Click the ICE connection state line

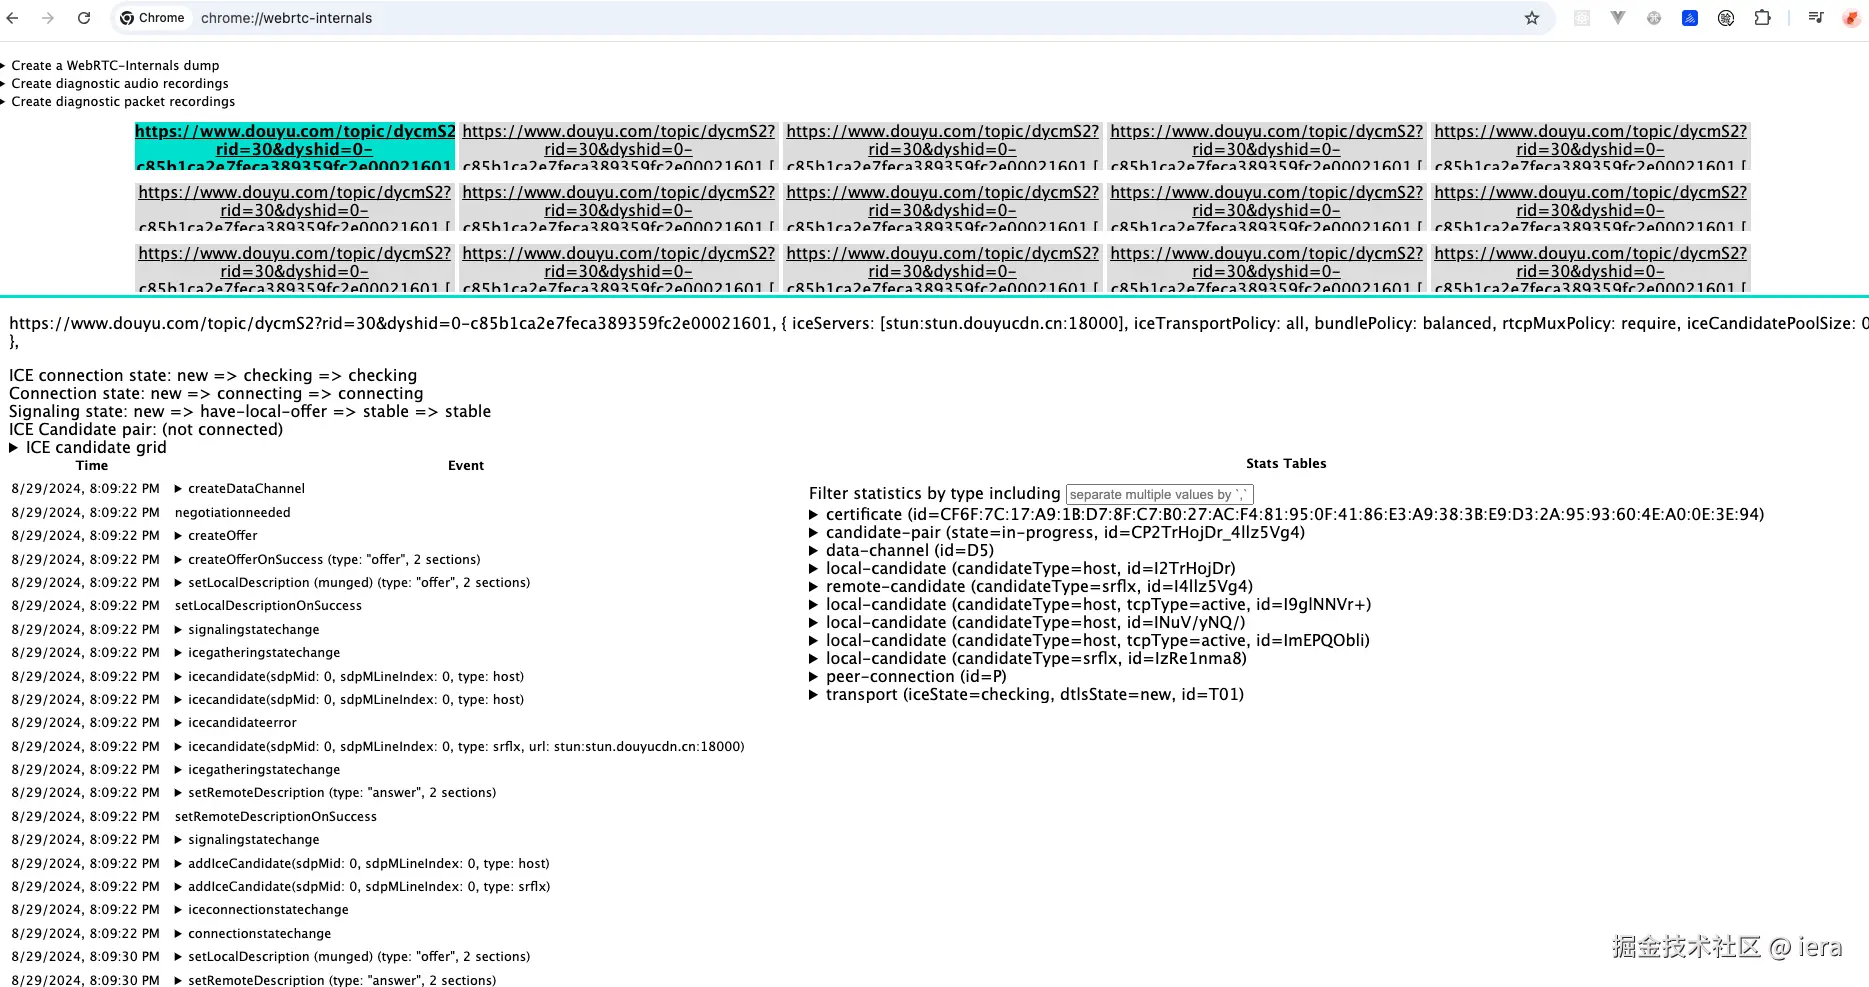213,376
